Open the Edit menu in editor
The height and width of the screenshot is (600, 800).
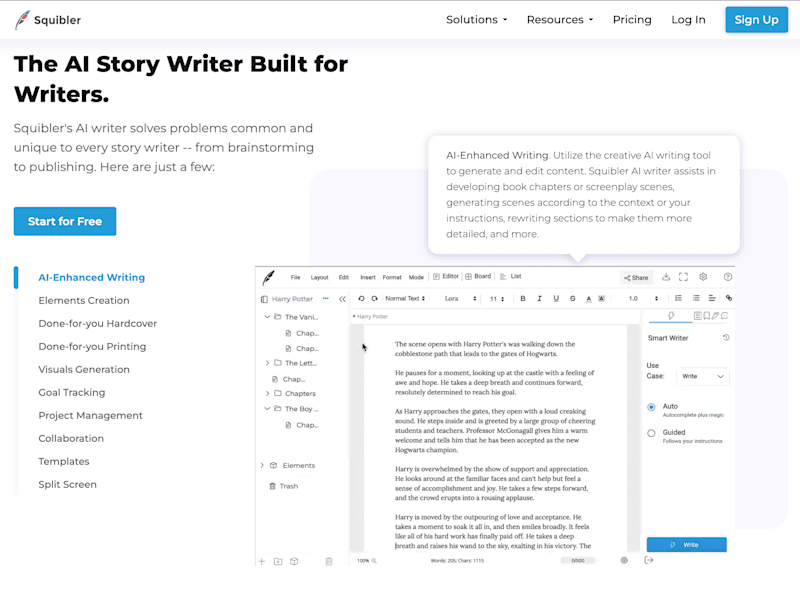[344, 278]
